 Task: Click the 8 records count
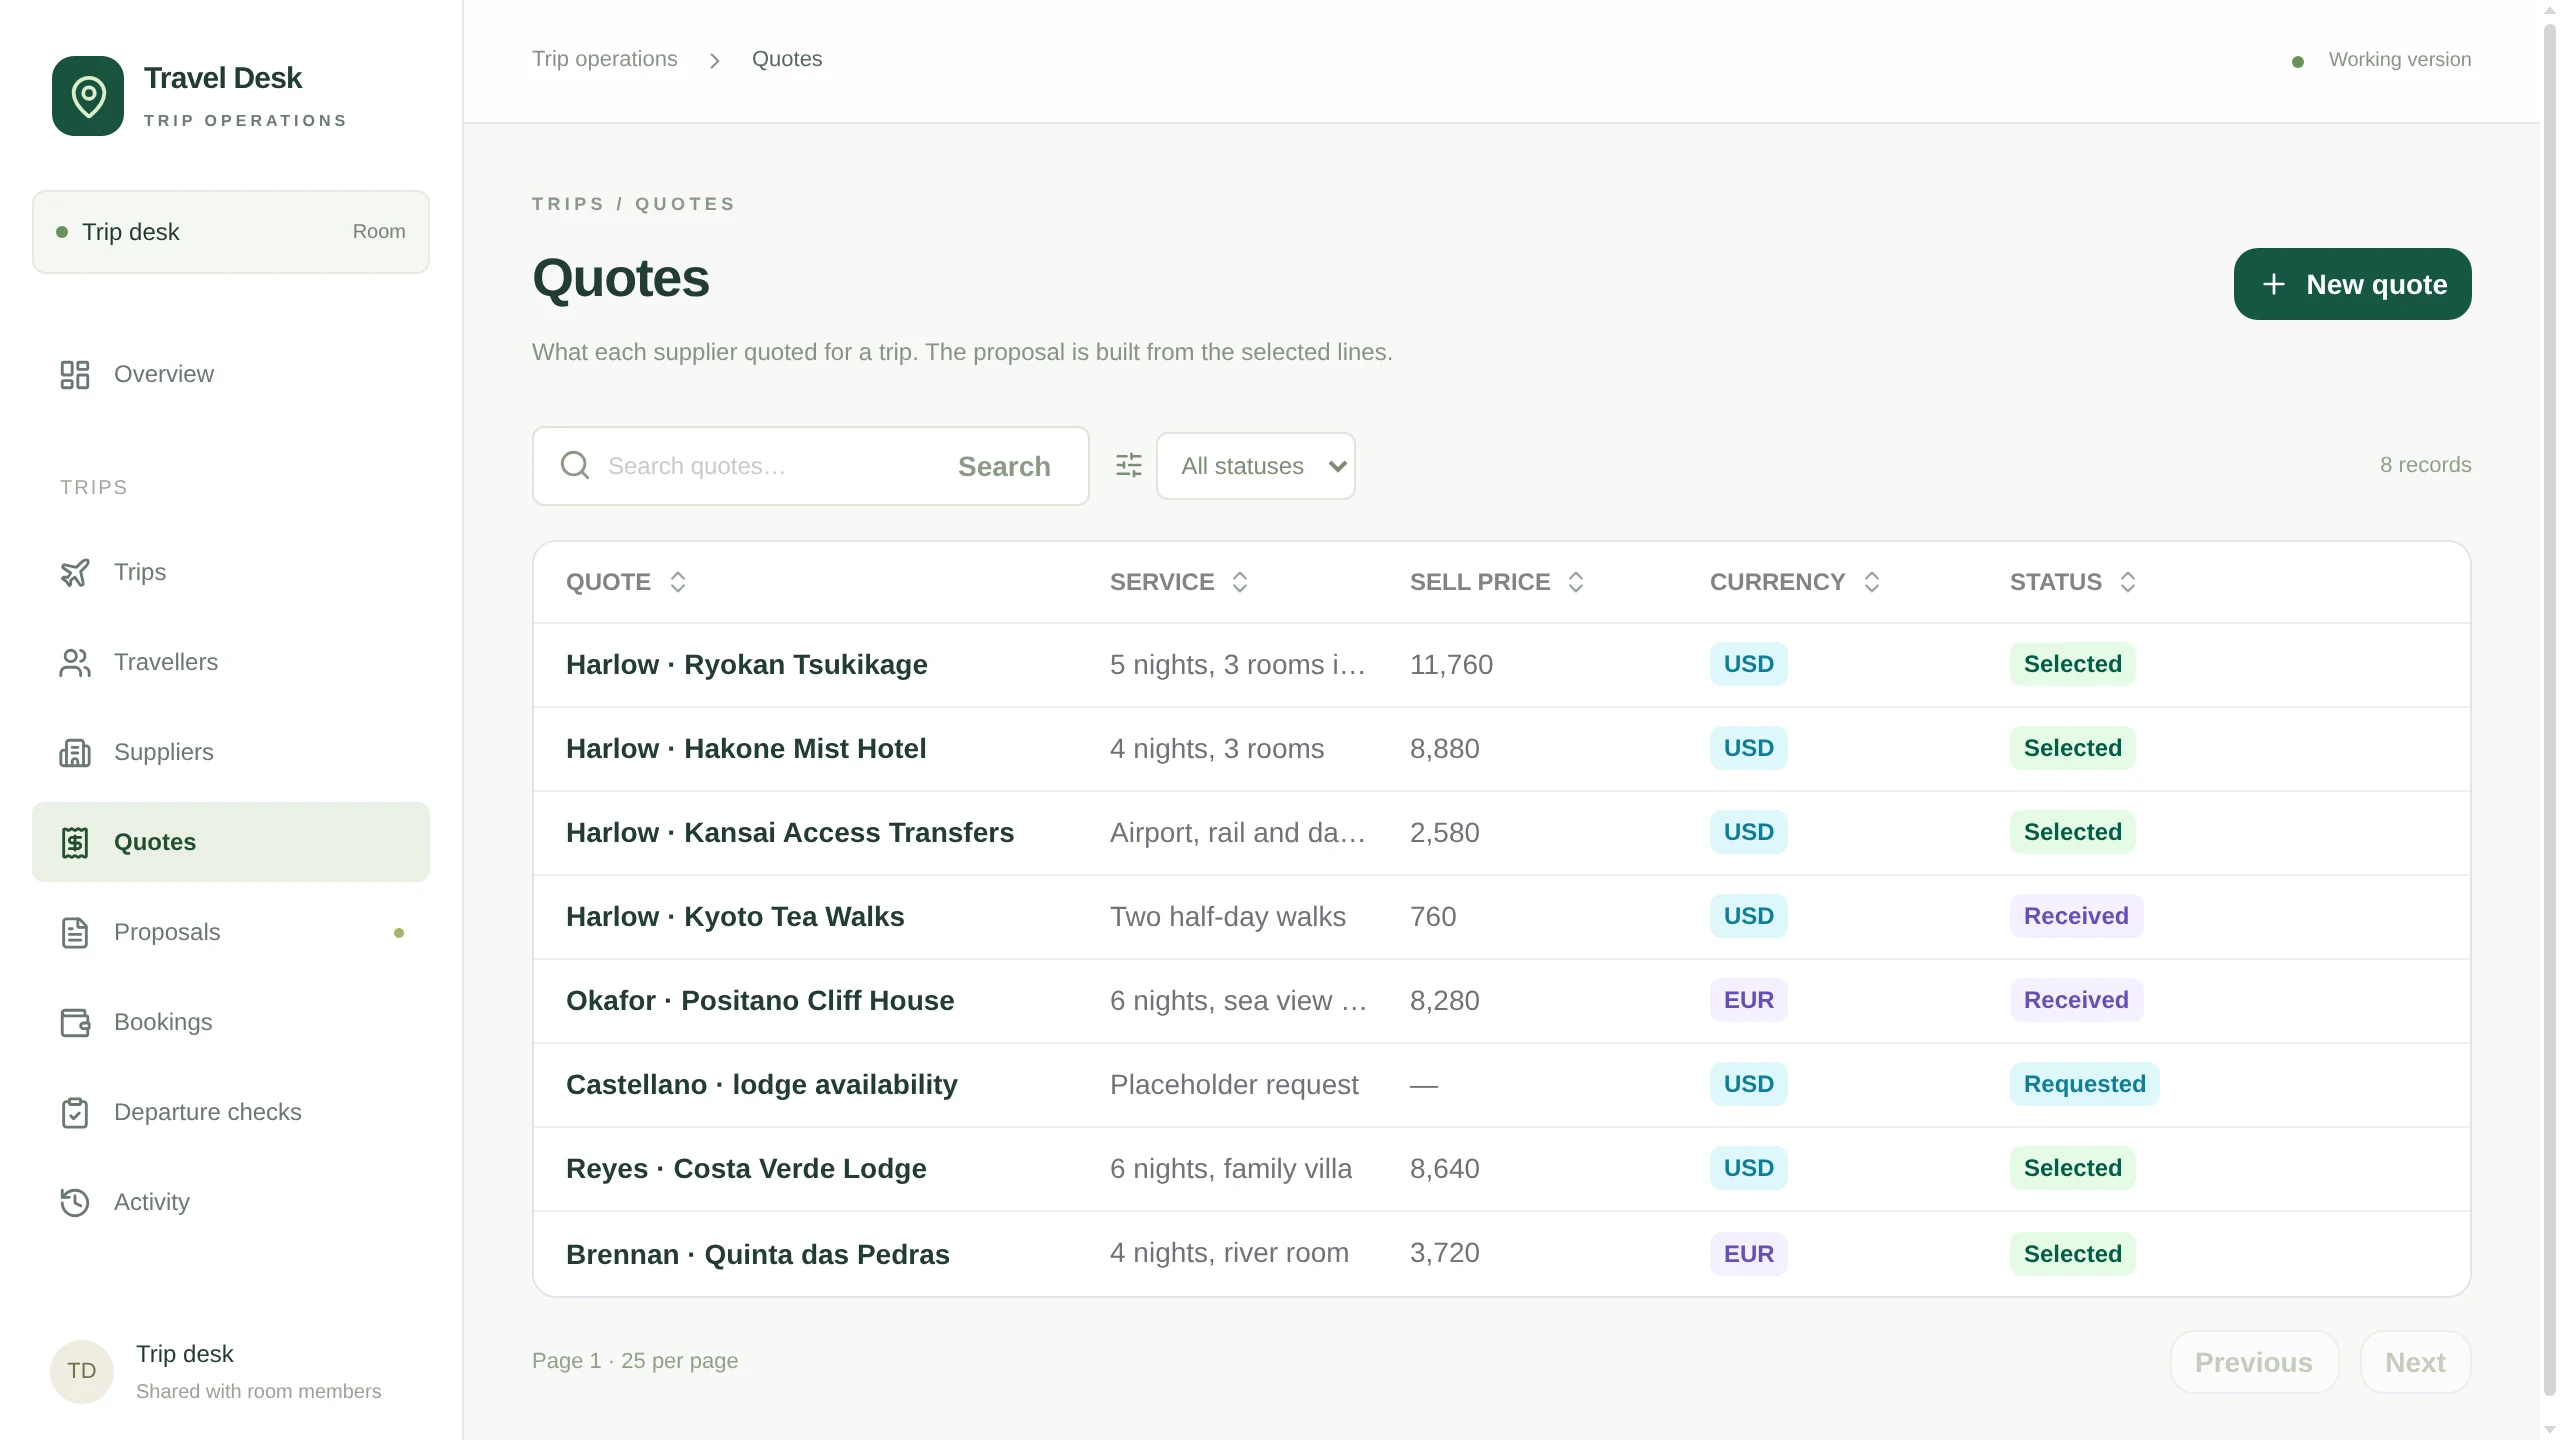tap(2425, 465)
